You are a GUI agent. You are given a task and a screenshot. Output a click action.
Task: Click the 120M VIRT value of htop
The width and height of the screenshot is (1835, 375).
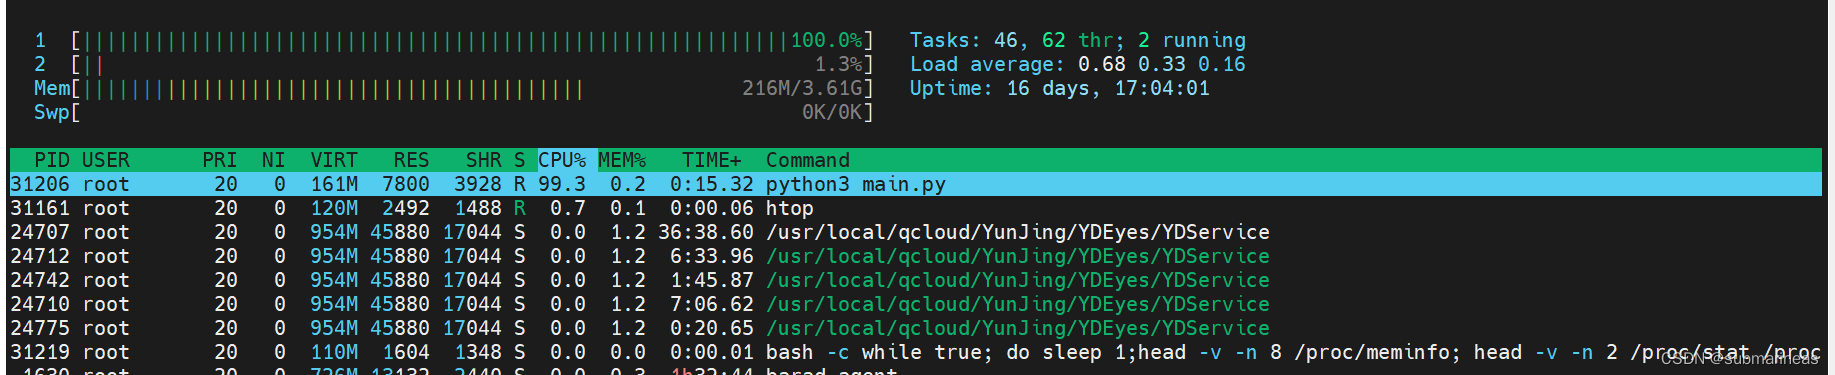click(x=334, y=208)
